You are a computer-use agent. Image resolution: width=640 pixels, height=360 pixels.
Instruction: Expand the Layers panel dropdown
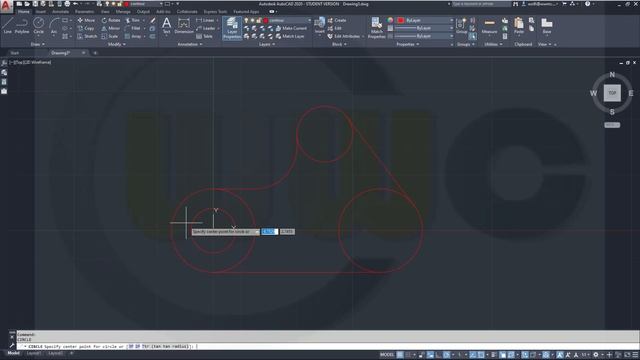[267, 44]
